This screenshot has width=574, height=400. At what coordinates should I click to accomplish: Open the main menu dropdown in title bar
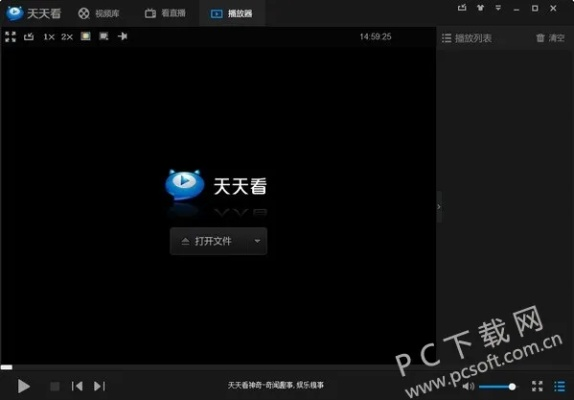pos(498,8)
